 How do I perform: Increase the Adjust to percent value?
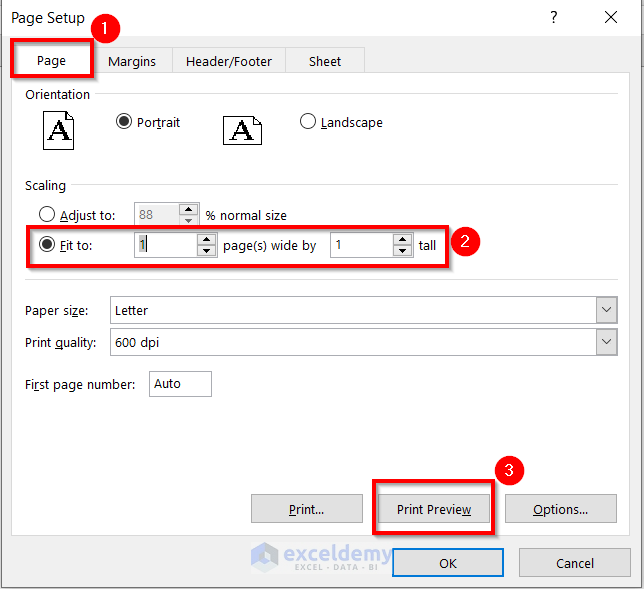coord(189,209)
